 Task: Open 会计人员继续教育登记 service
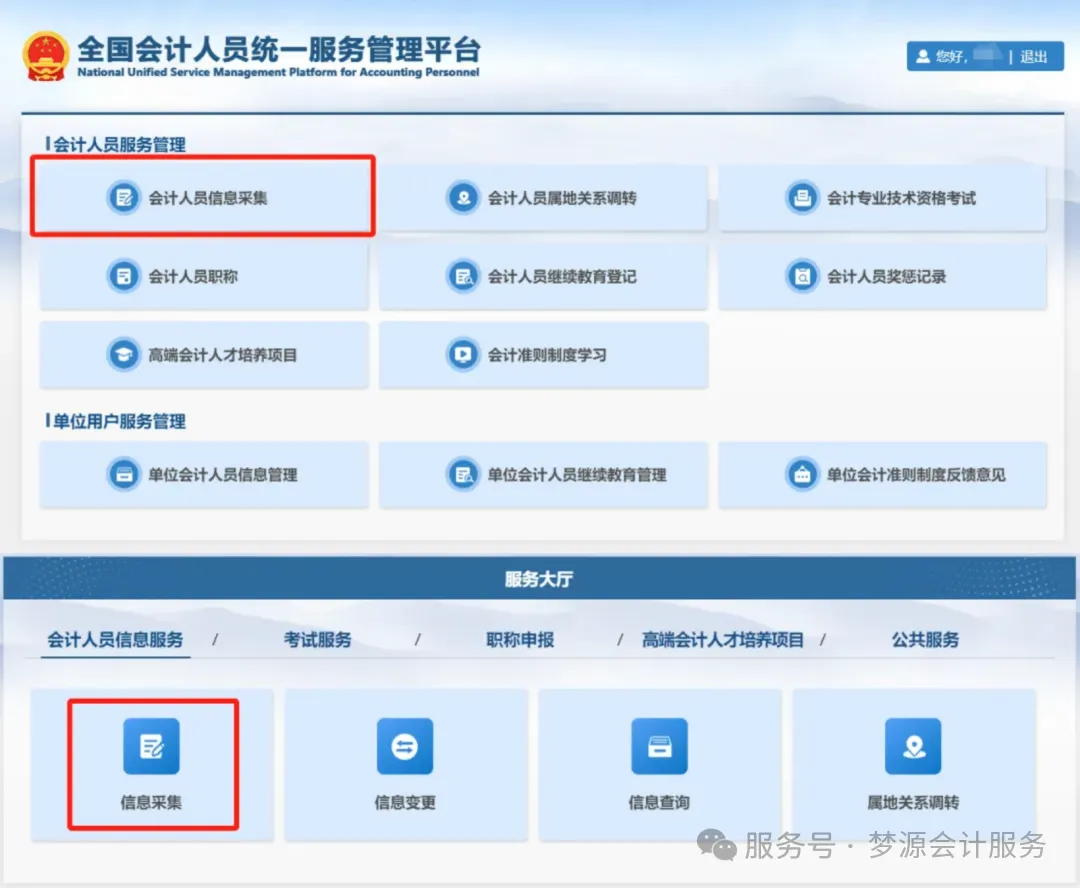tap(543, 277)
